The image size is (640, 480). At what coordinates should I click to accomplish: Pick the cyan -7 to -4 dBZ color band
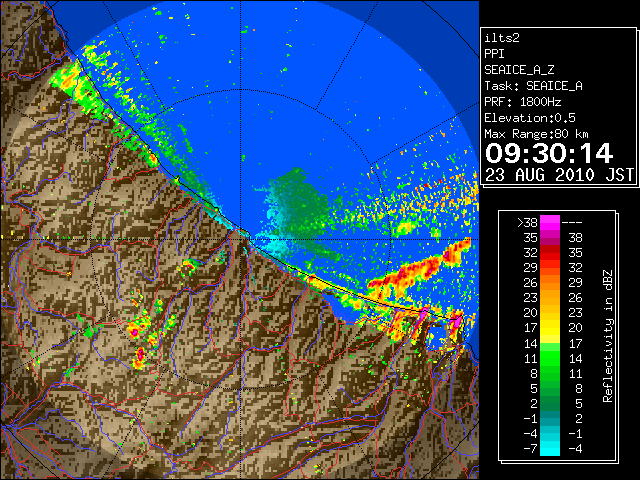tap(550, 448)
